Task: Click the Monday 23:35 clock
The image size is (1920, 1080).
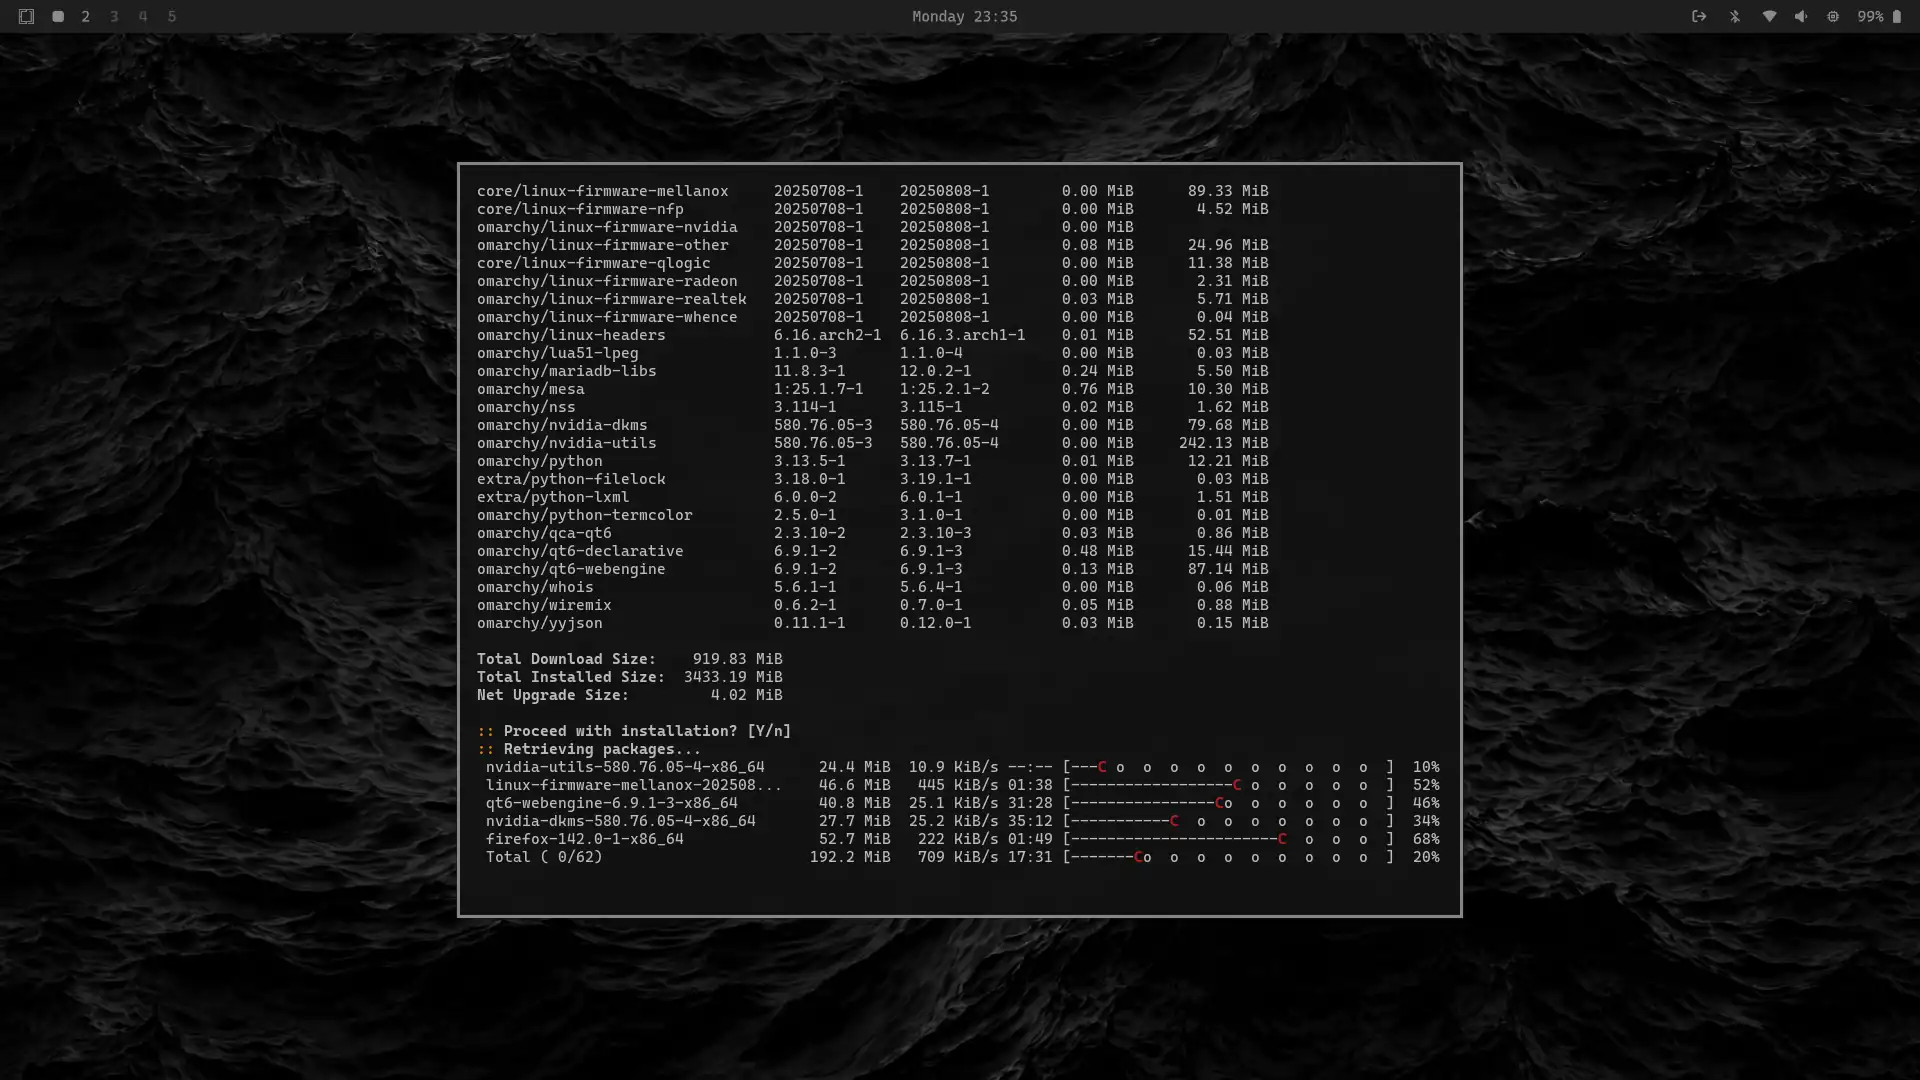Action: (964, 16)
